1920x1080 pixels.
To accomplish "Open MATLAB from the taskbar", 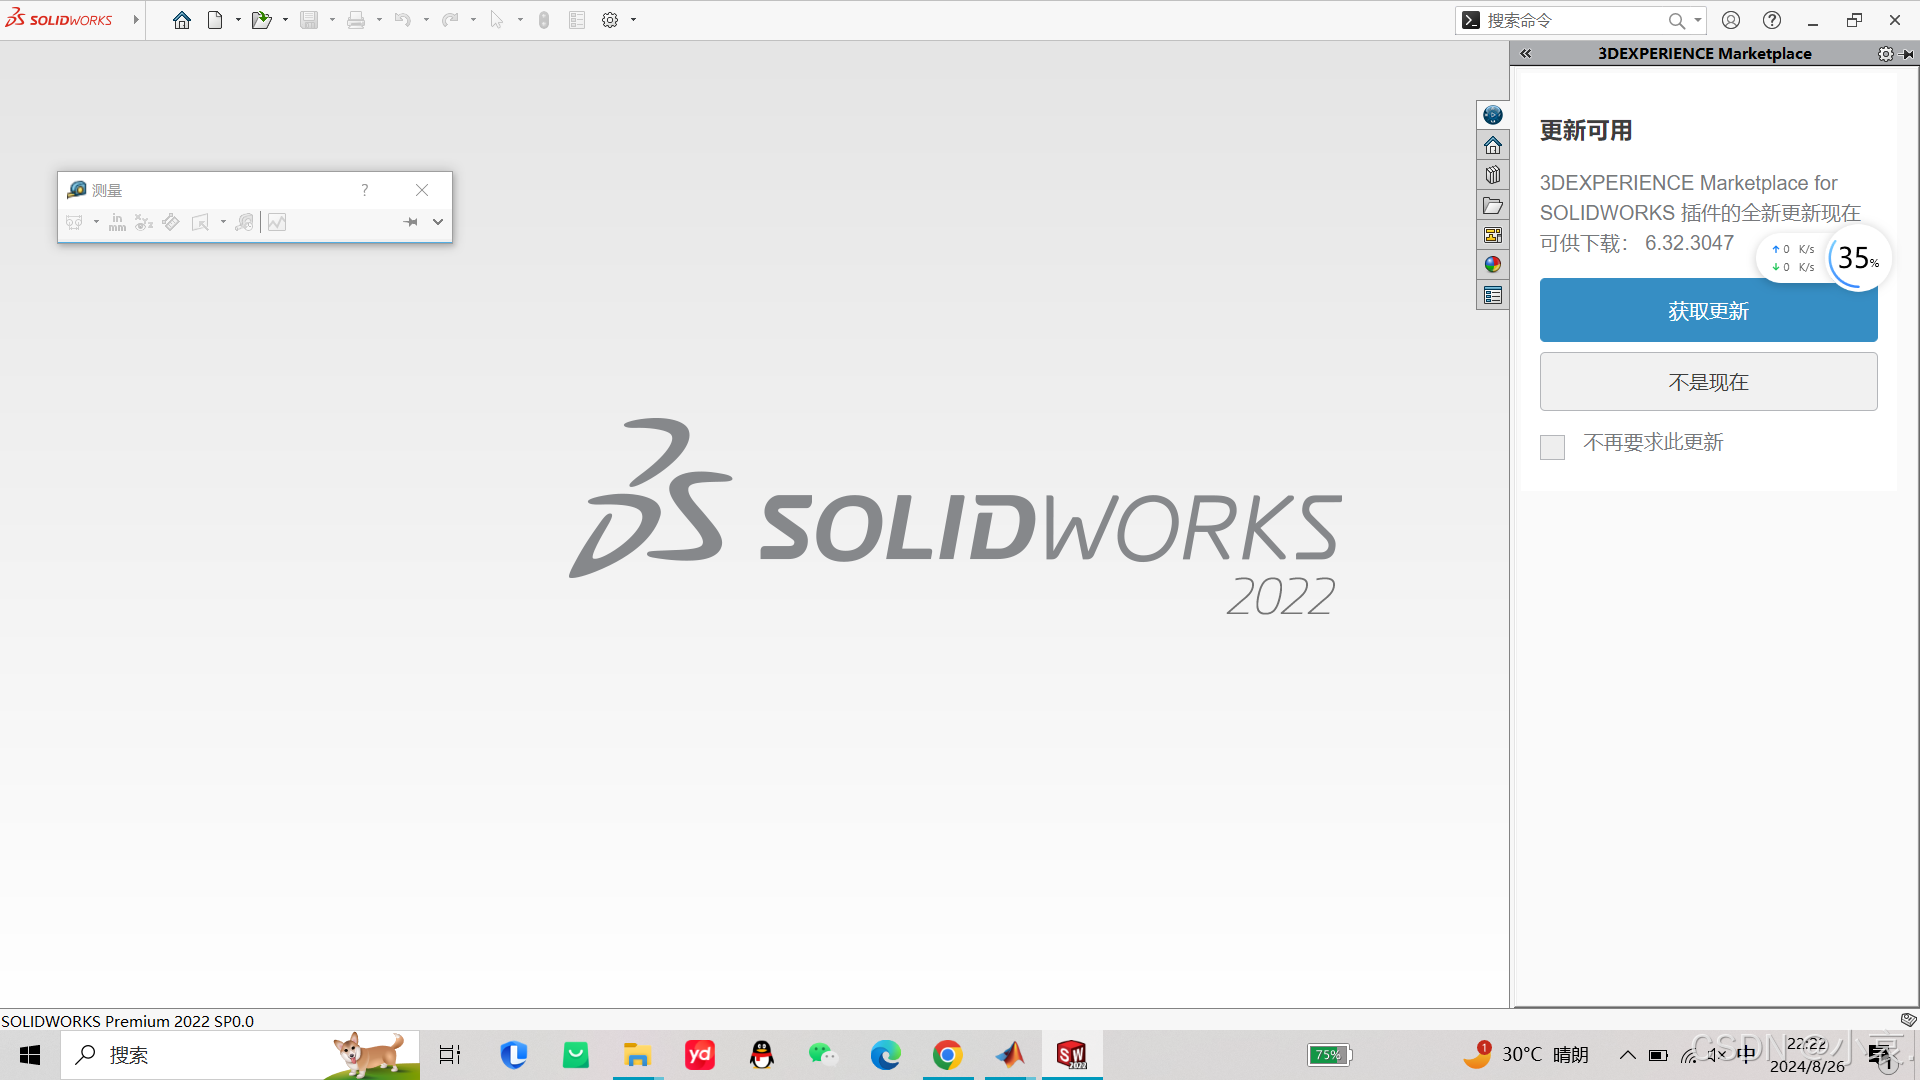I will tap(1010, 1055).
